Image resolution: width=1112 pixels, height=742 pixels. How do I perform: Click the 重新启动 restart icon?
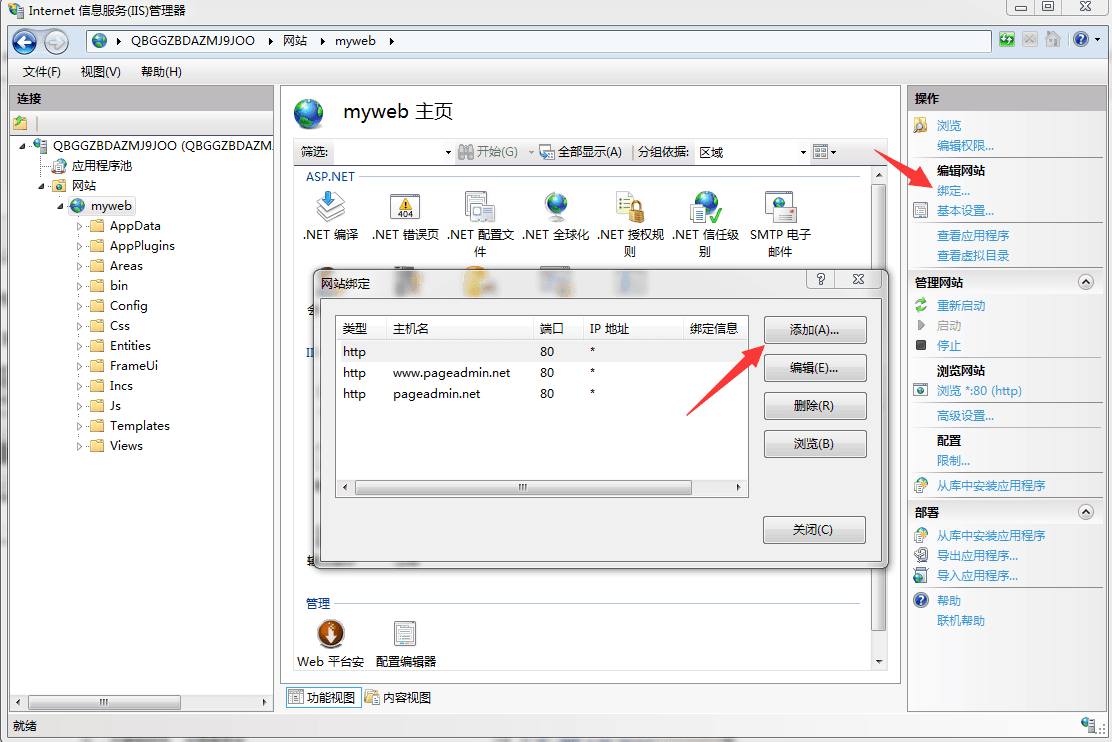pyautogui.click(x=922, y=304)
